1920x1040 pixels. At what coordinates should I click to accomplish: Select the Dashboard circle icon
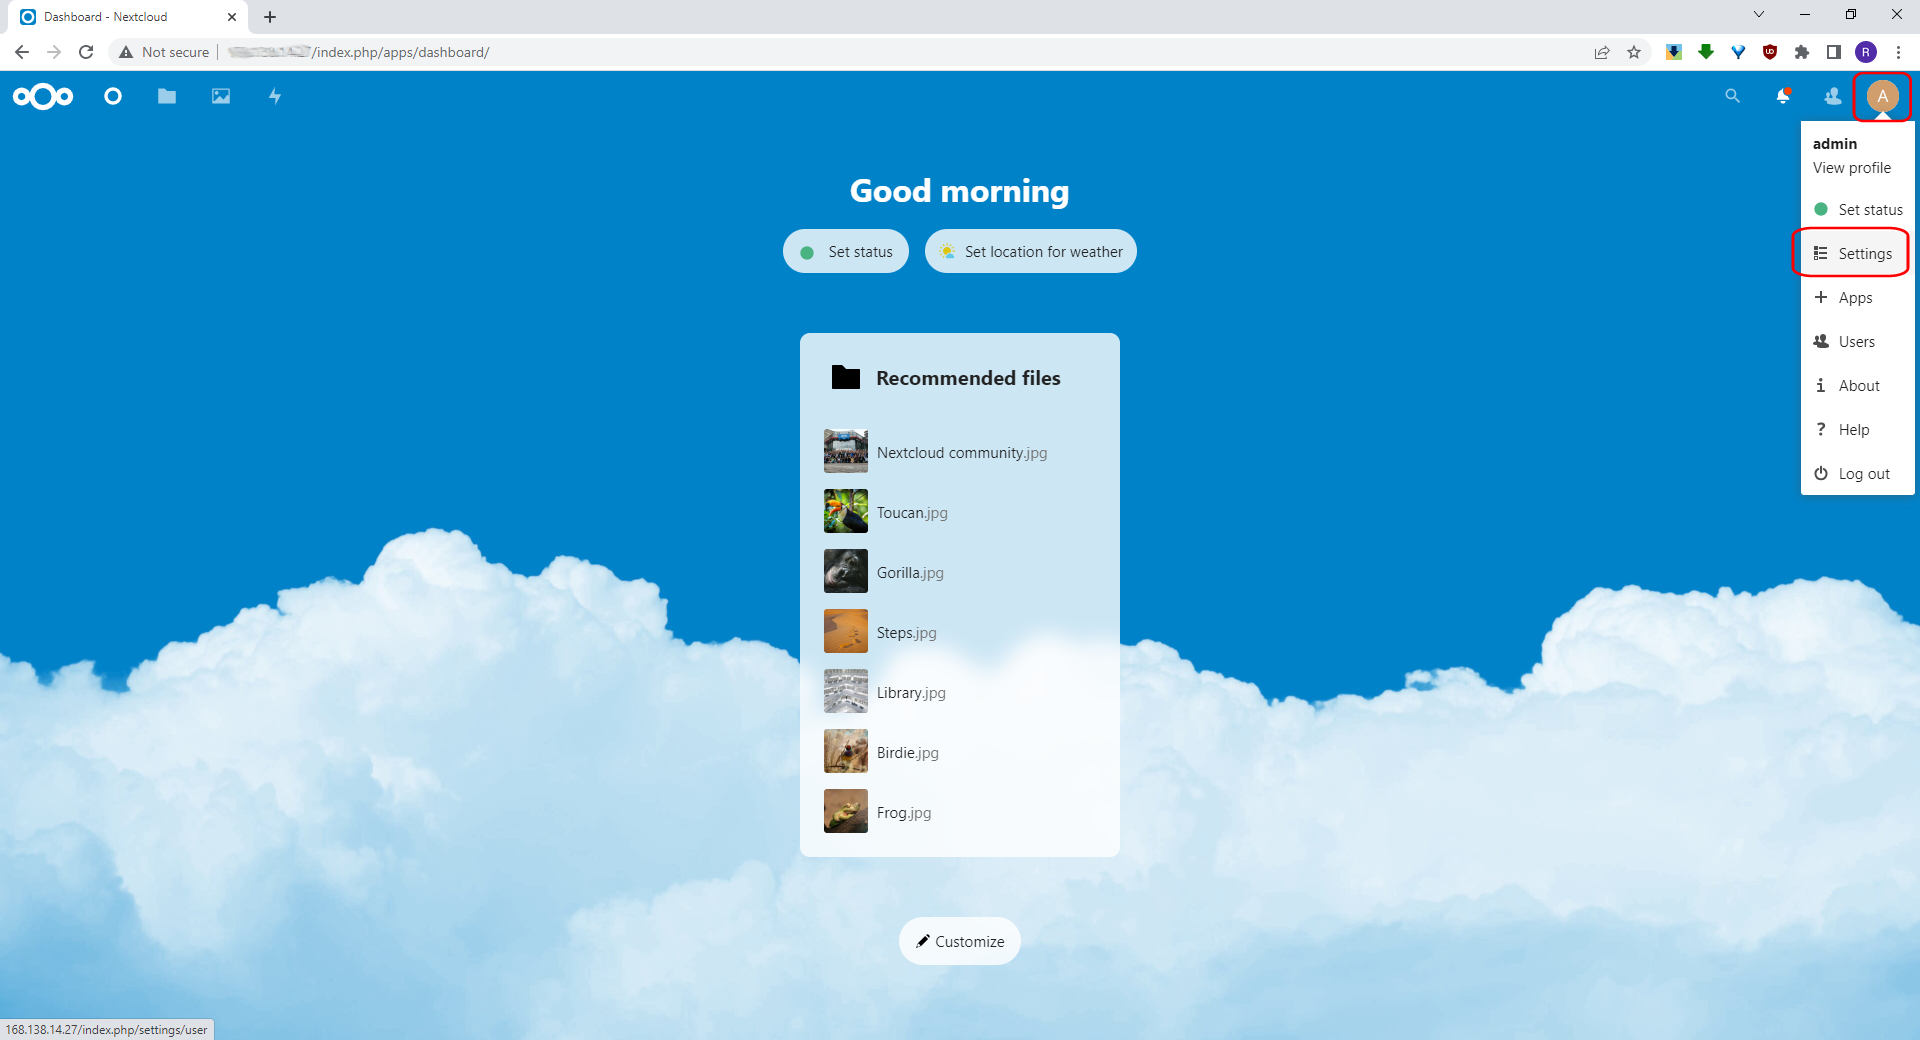click(x=112, y=96)
